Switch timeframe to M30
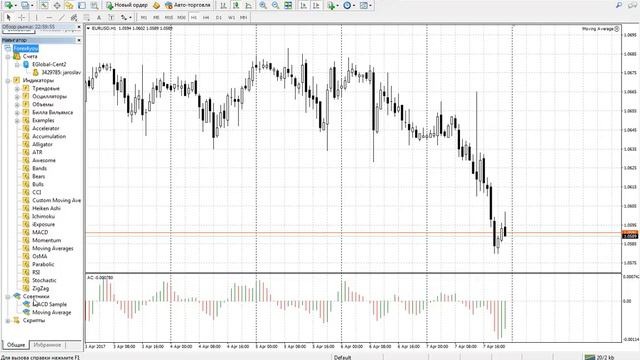The width and height of the screenshot is (640, 360). click(x=181, y=18)
